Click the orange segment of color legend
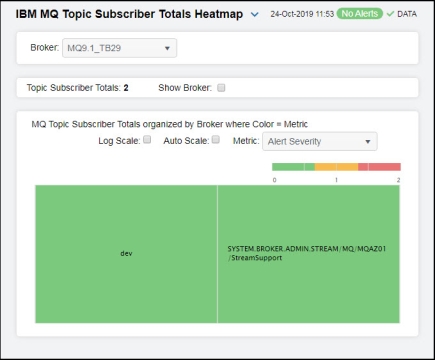435x360 pixels. 336,167
